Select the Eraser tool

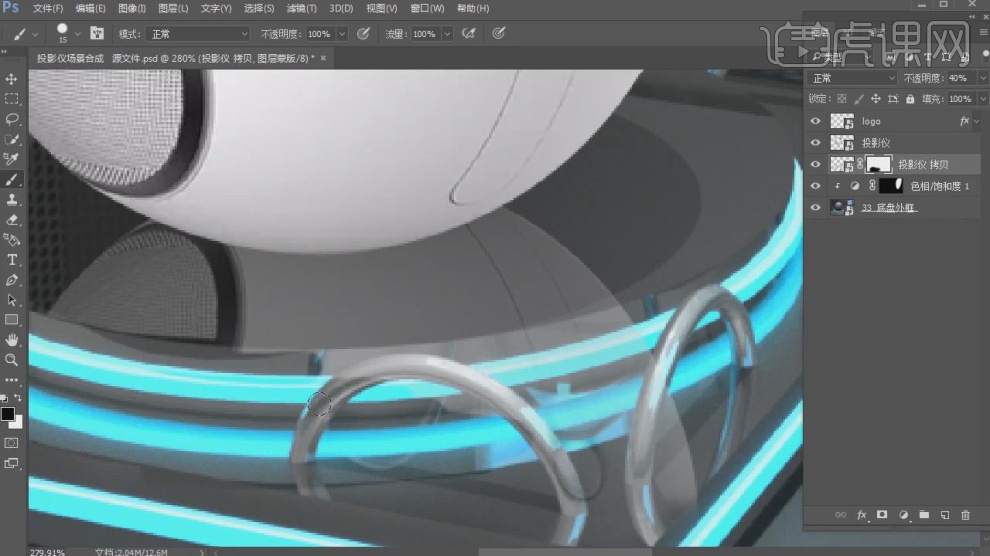pos(11,220)
